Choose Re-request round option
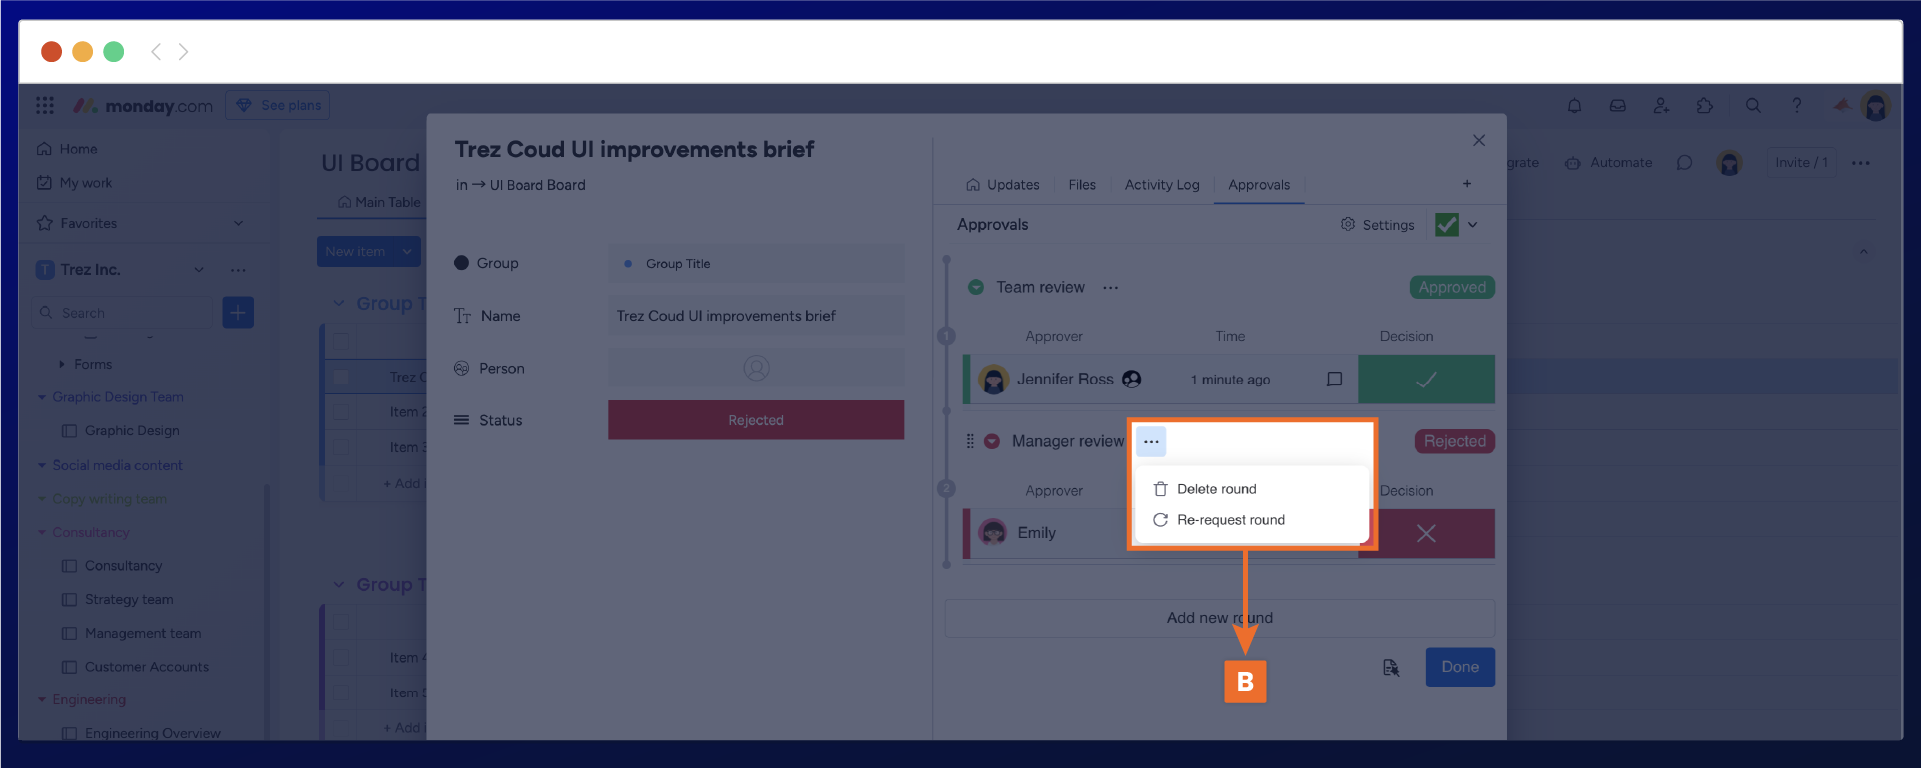Viewport: 1921px width, 768px height. (x=1230, y=520)
